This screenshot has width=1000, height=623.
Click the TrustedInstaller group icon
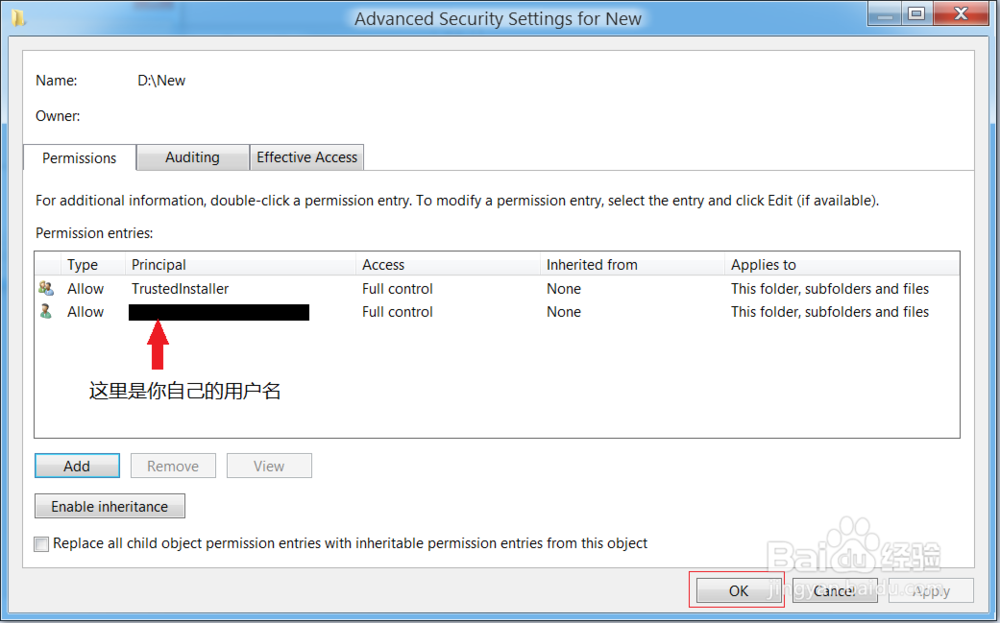pos(46,289)
